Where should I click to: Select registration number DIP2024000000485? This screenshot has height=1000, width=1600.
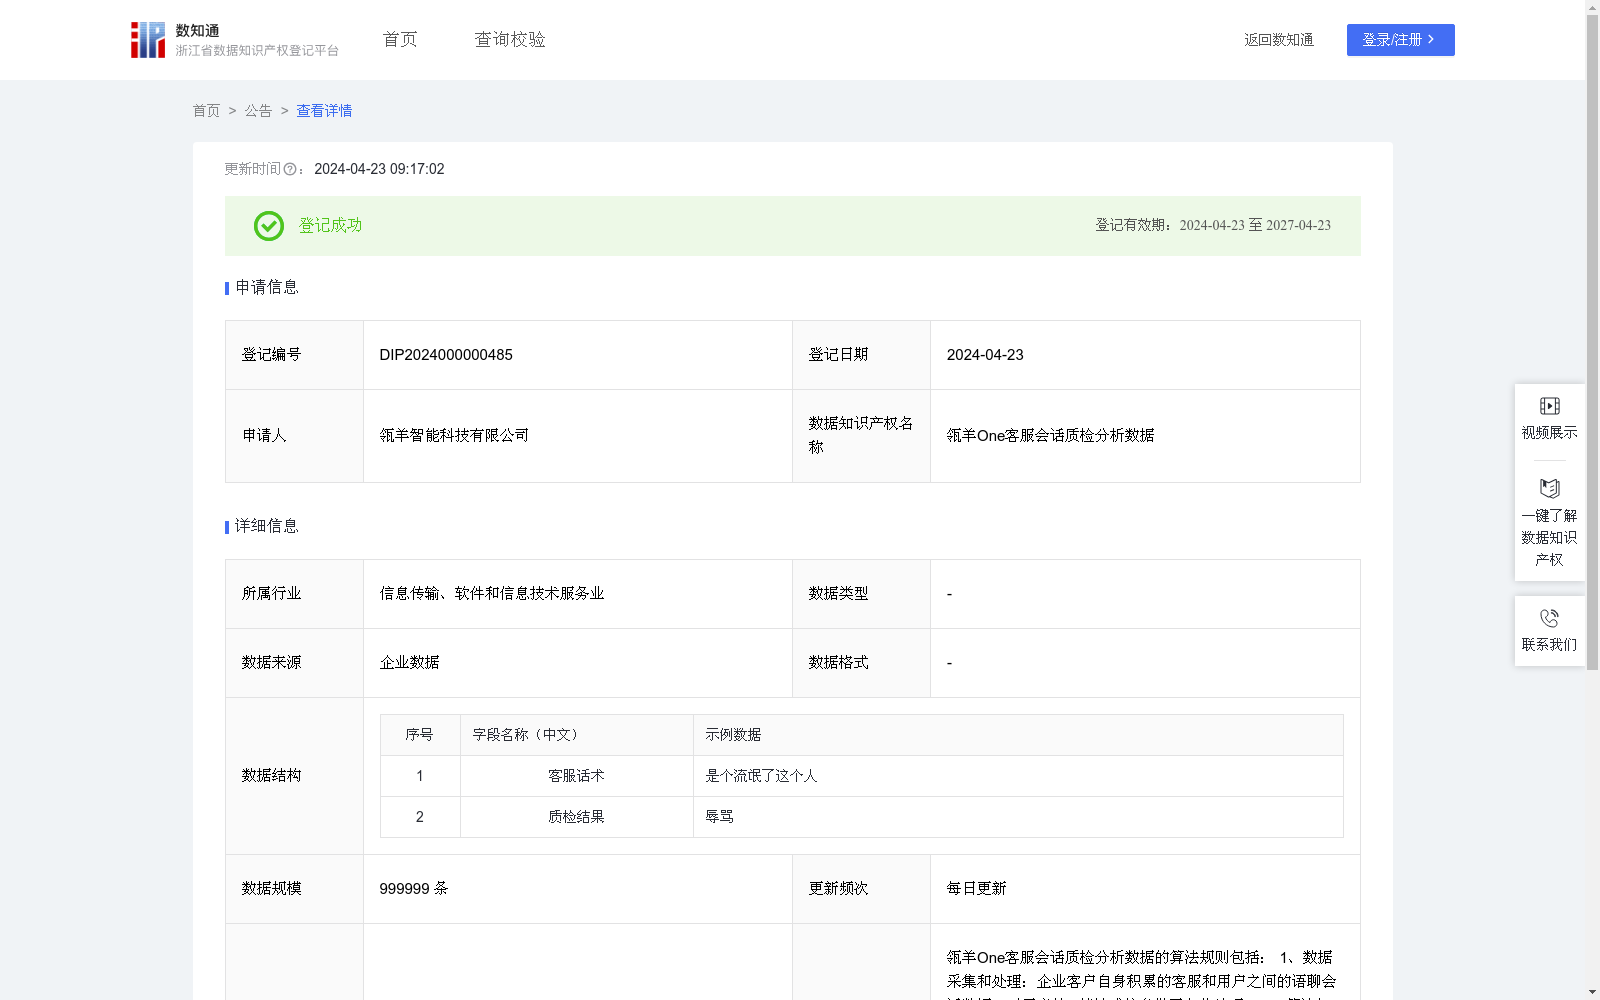pyautogui.click(x=446, y=355)
